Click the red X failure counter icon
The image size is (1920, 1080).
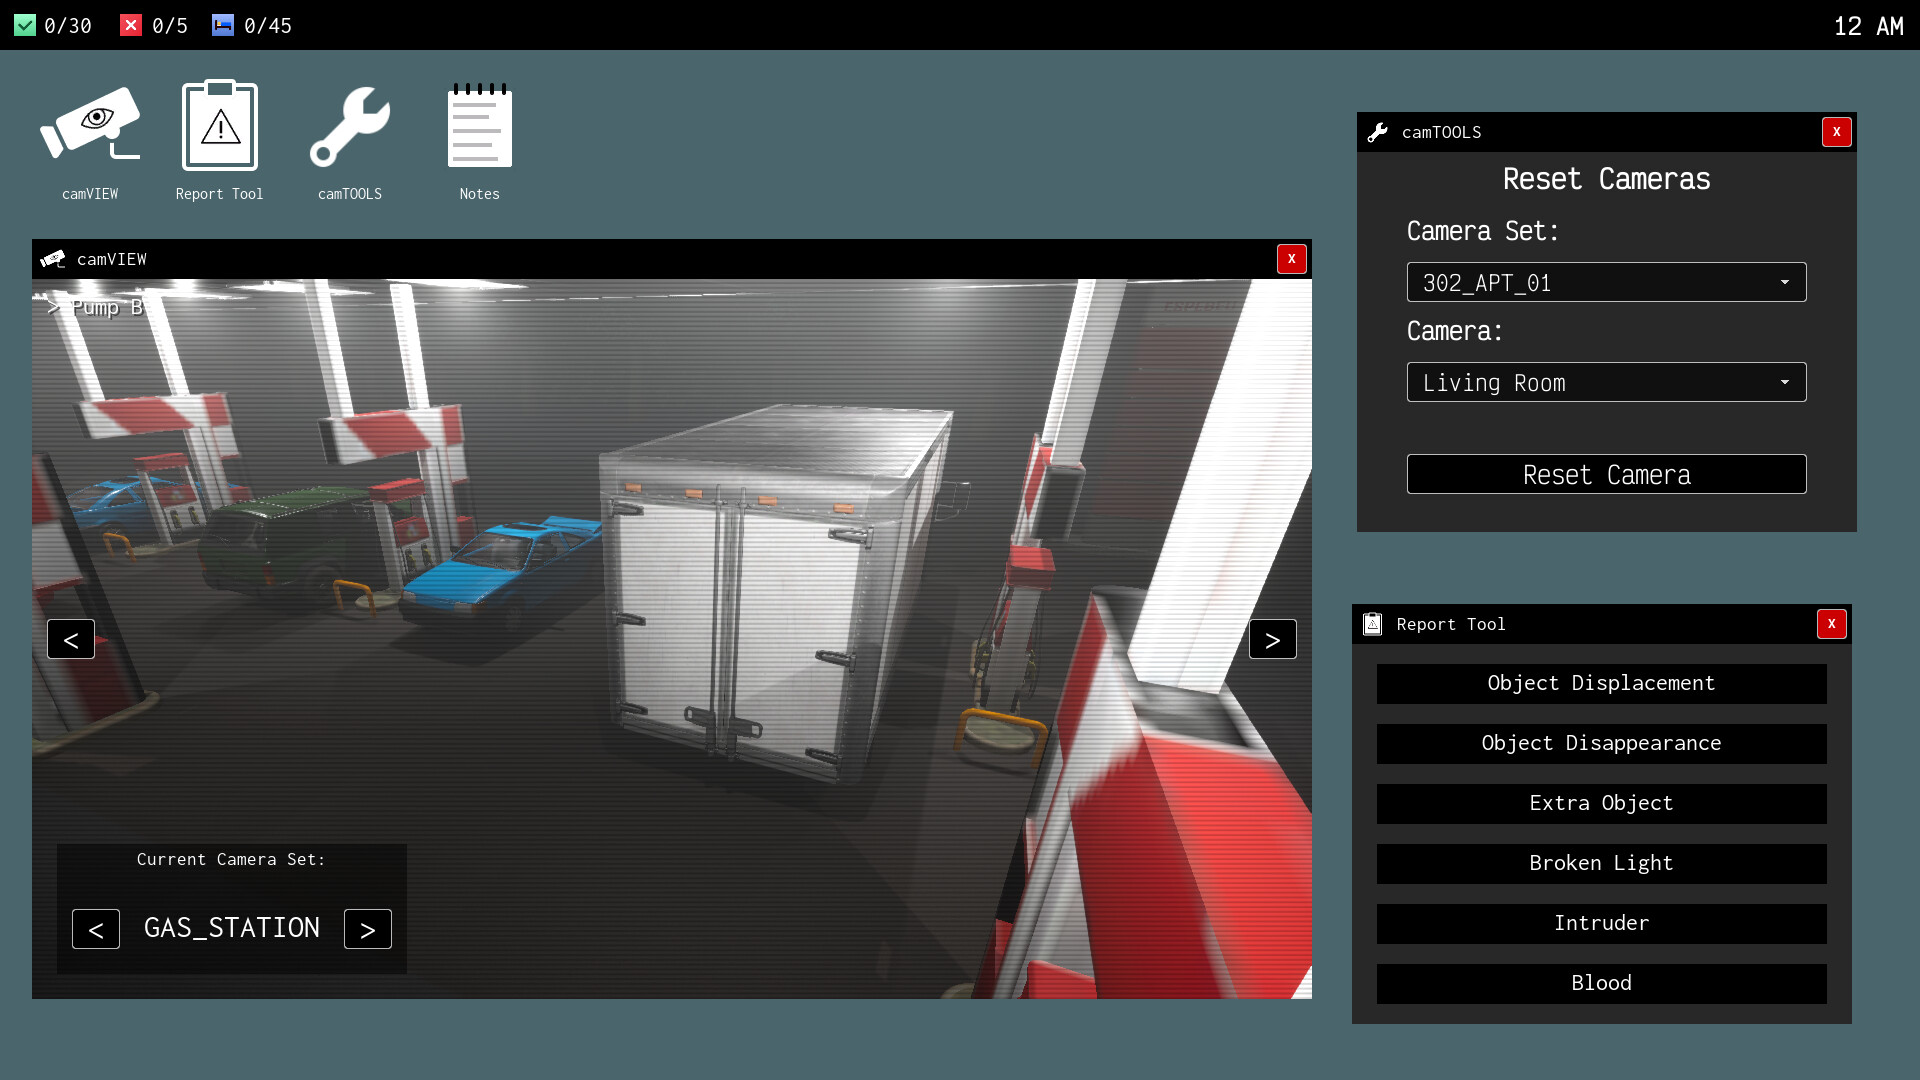[x=131, y=25]
